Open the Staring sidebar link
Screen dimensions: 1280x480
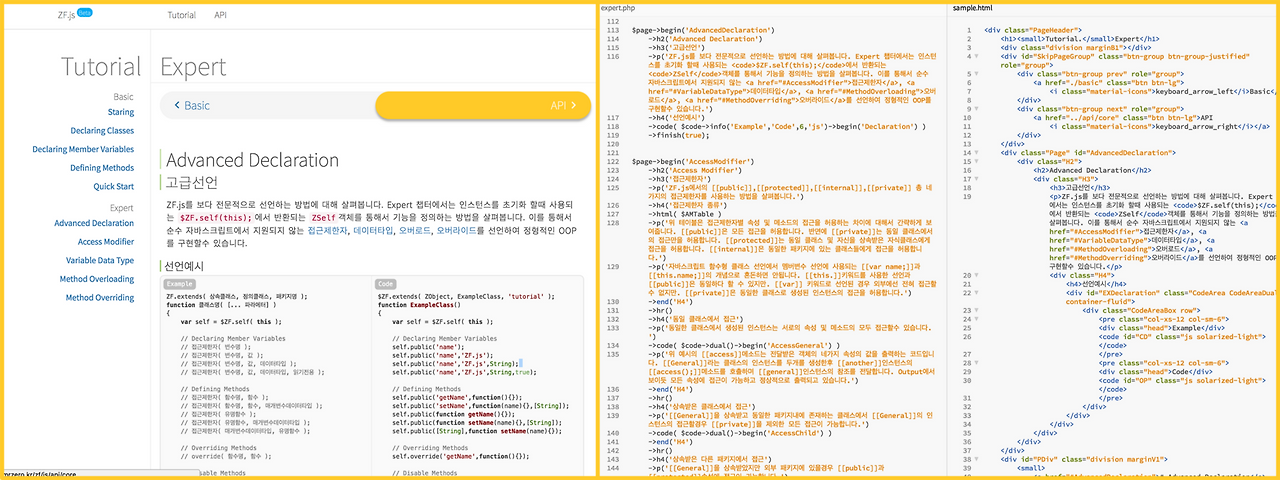[121, 113]
